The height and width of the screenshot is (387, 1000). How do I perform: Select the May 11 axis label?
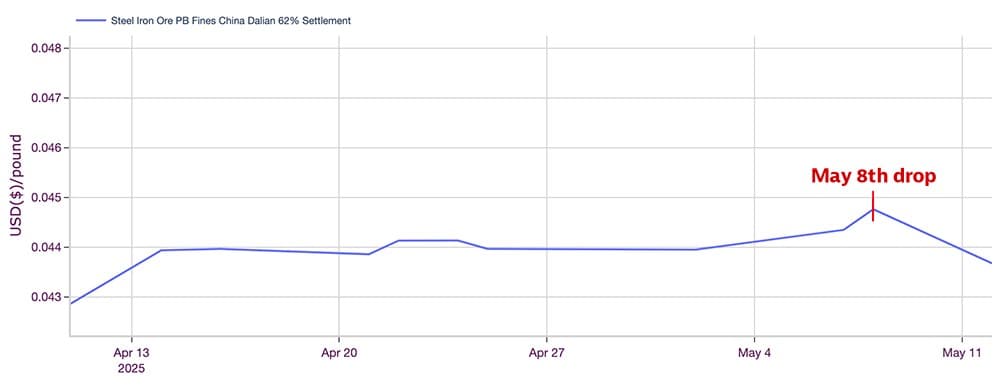[962, 354]
